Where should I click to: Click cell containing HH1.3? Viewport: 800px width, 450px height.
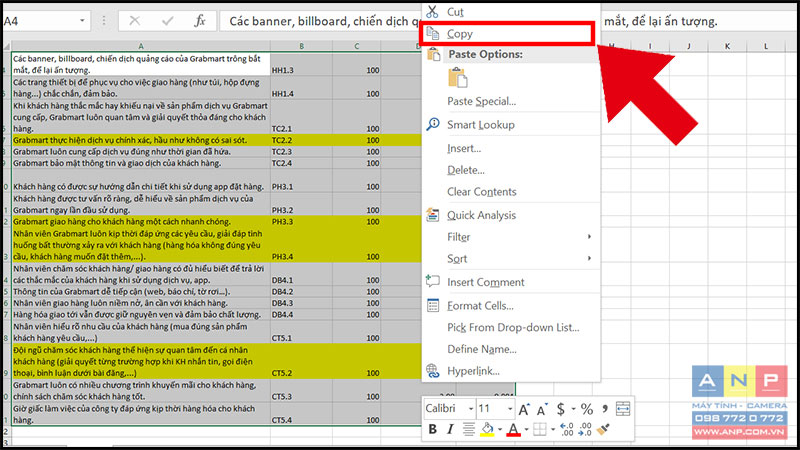coord(301,64)
